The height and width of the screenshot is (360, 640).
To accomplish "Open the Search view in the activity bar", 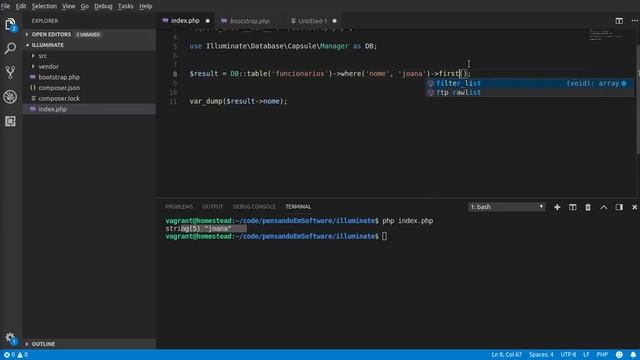I will coord(10,49).
